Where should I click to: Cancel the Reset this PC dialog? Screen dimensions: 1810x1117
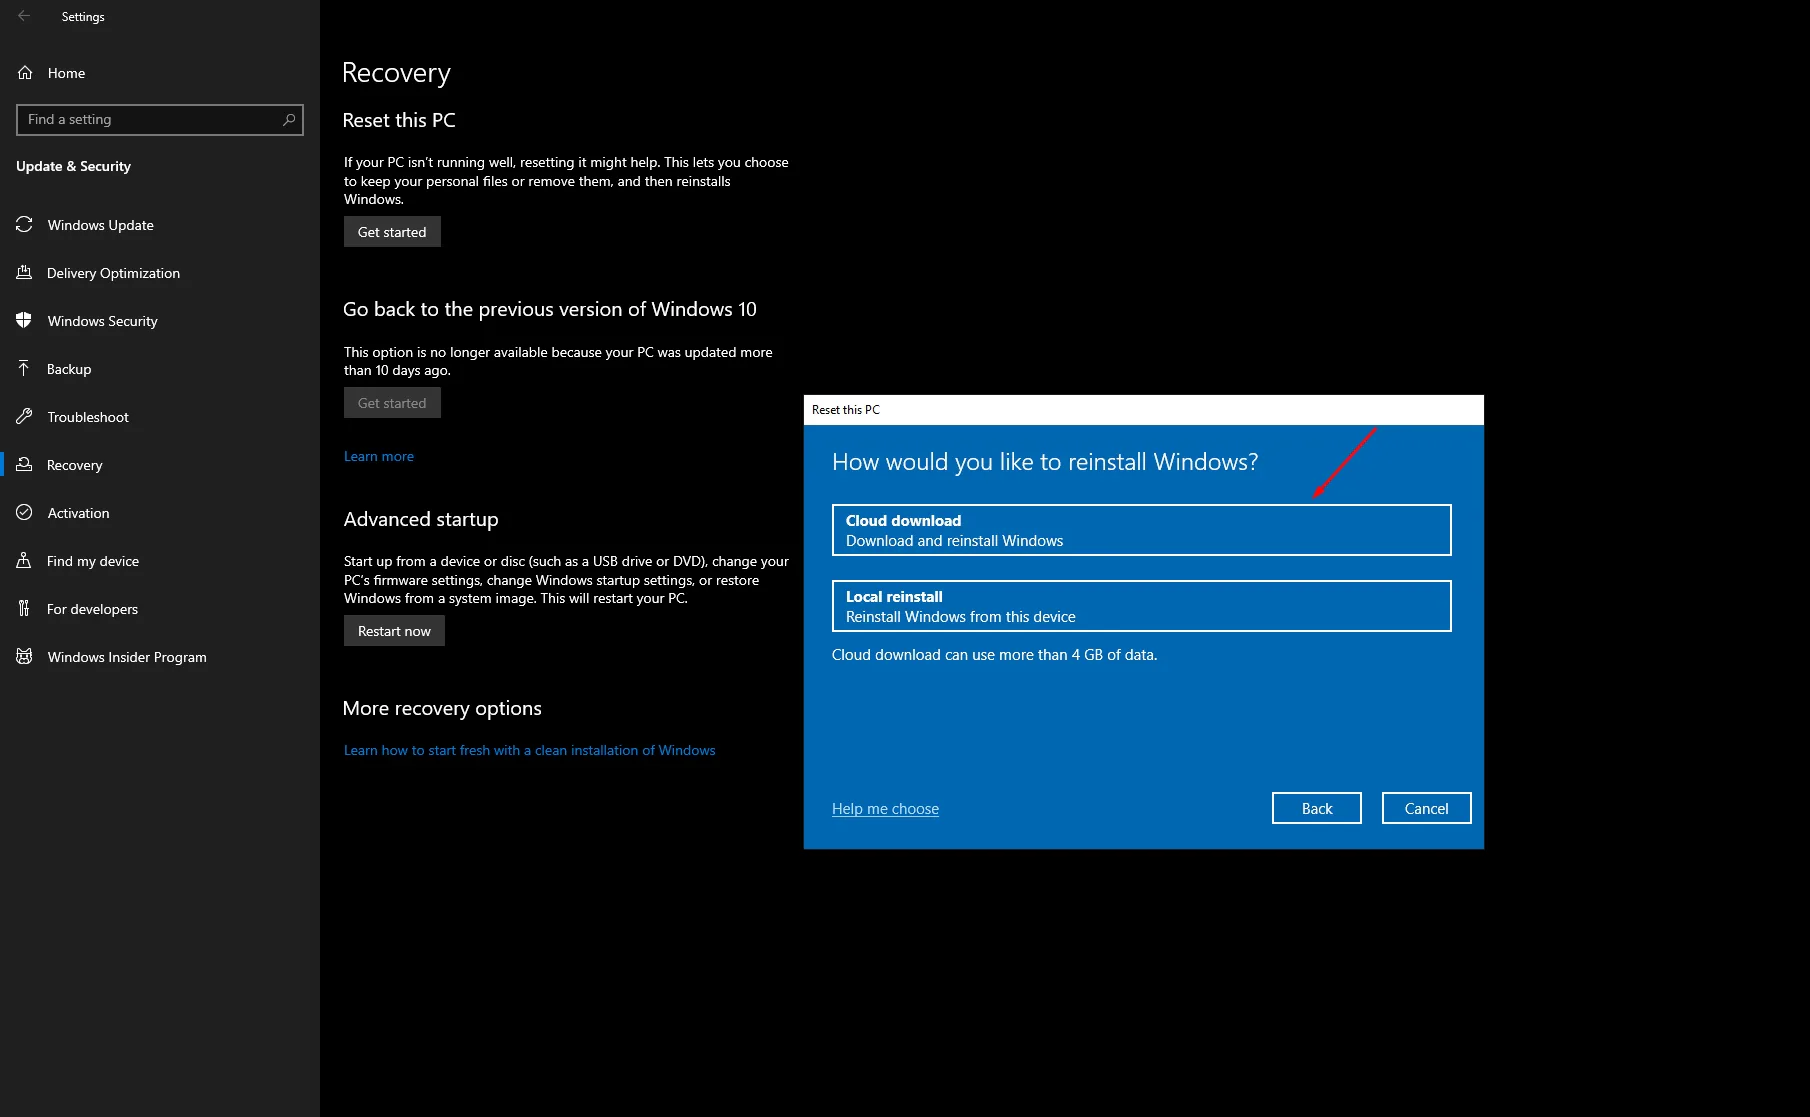1426,808
